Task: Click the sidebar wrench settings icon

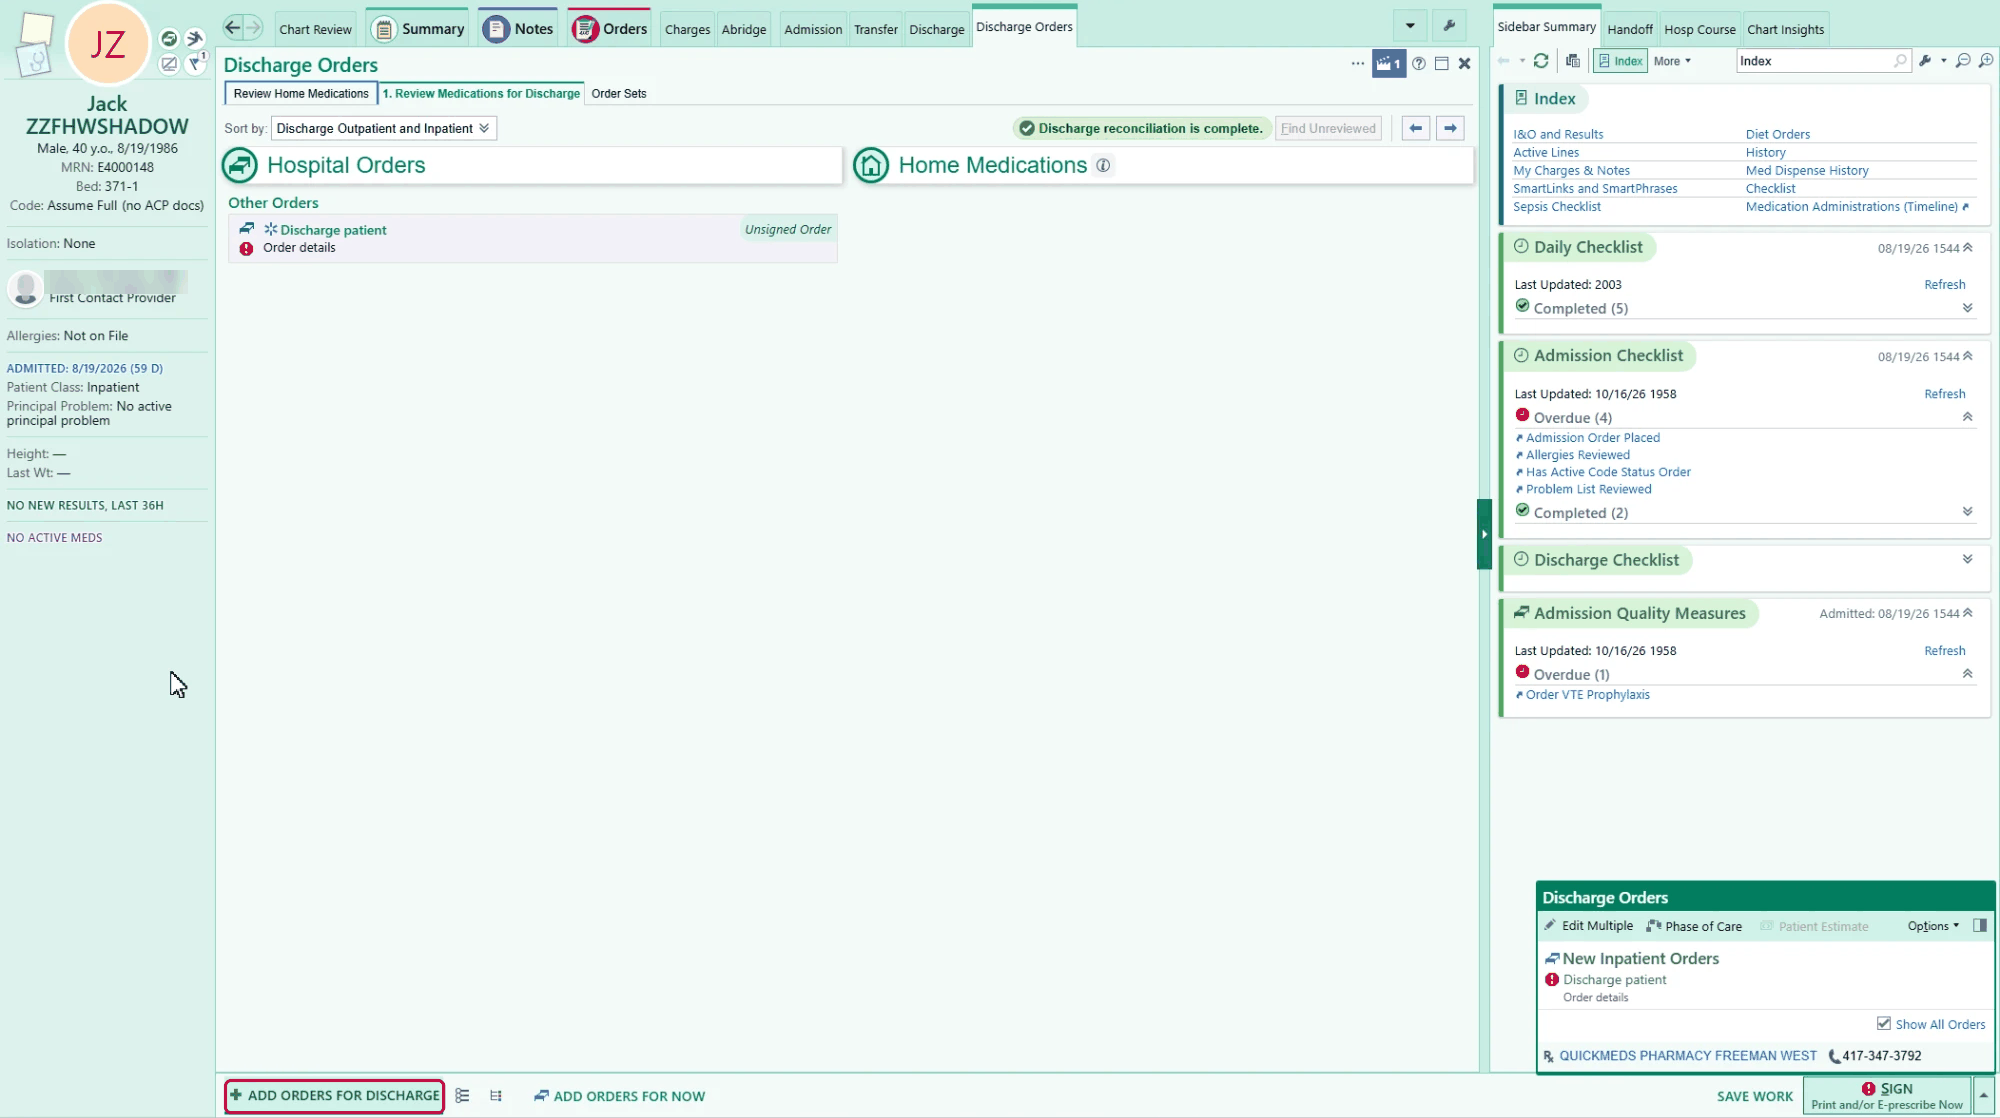Action: (1925, 61)
